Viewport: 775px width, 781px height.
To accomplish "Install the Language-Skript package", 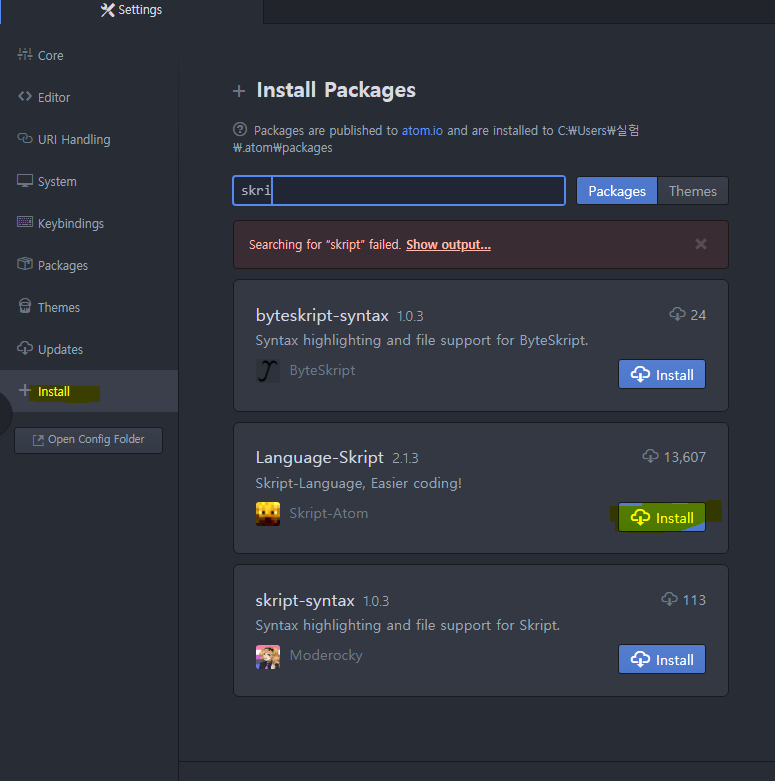I will (x=661, y=518).
